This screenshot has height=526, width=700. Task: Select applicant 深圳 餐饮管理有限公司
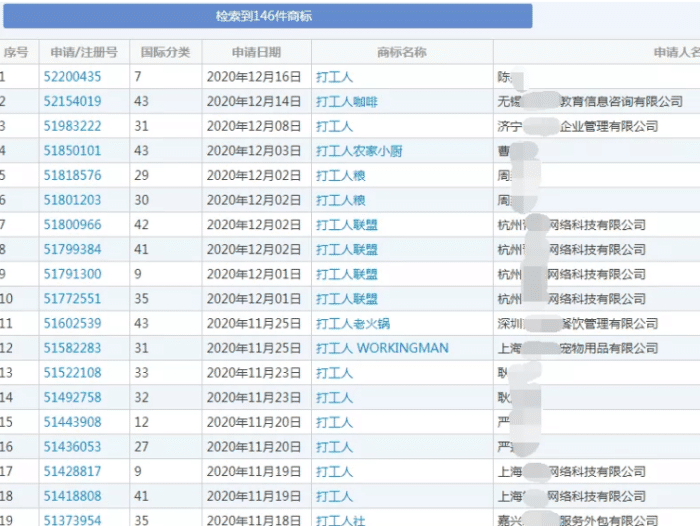pos(578,323)
